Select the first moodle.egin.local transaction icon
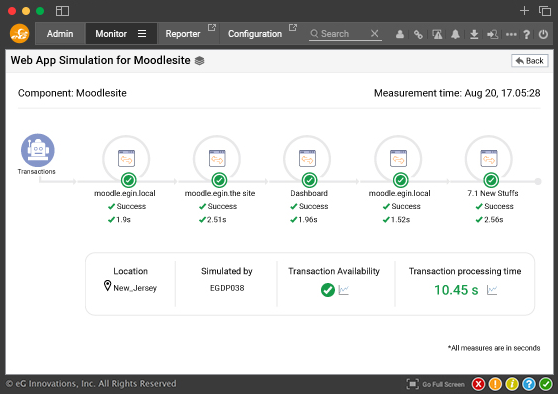558x394 pixels. pyautogui.click(x=126, y=158)
